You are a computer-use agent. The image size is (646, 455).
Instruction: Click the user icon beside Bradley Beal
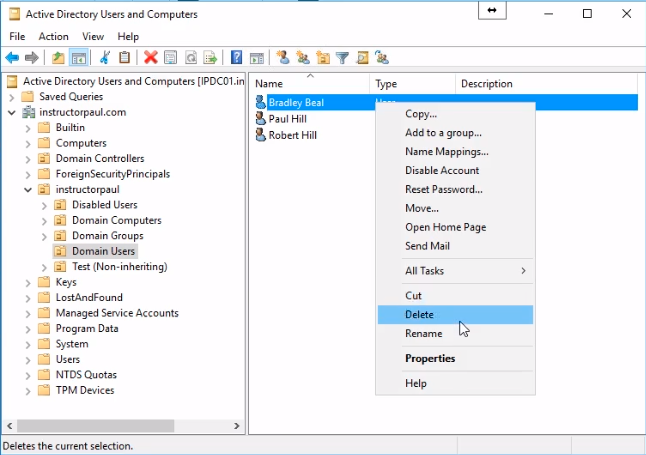pos(260,102)
